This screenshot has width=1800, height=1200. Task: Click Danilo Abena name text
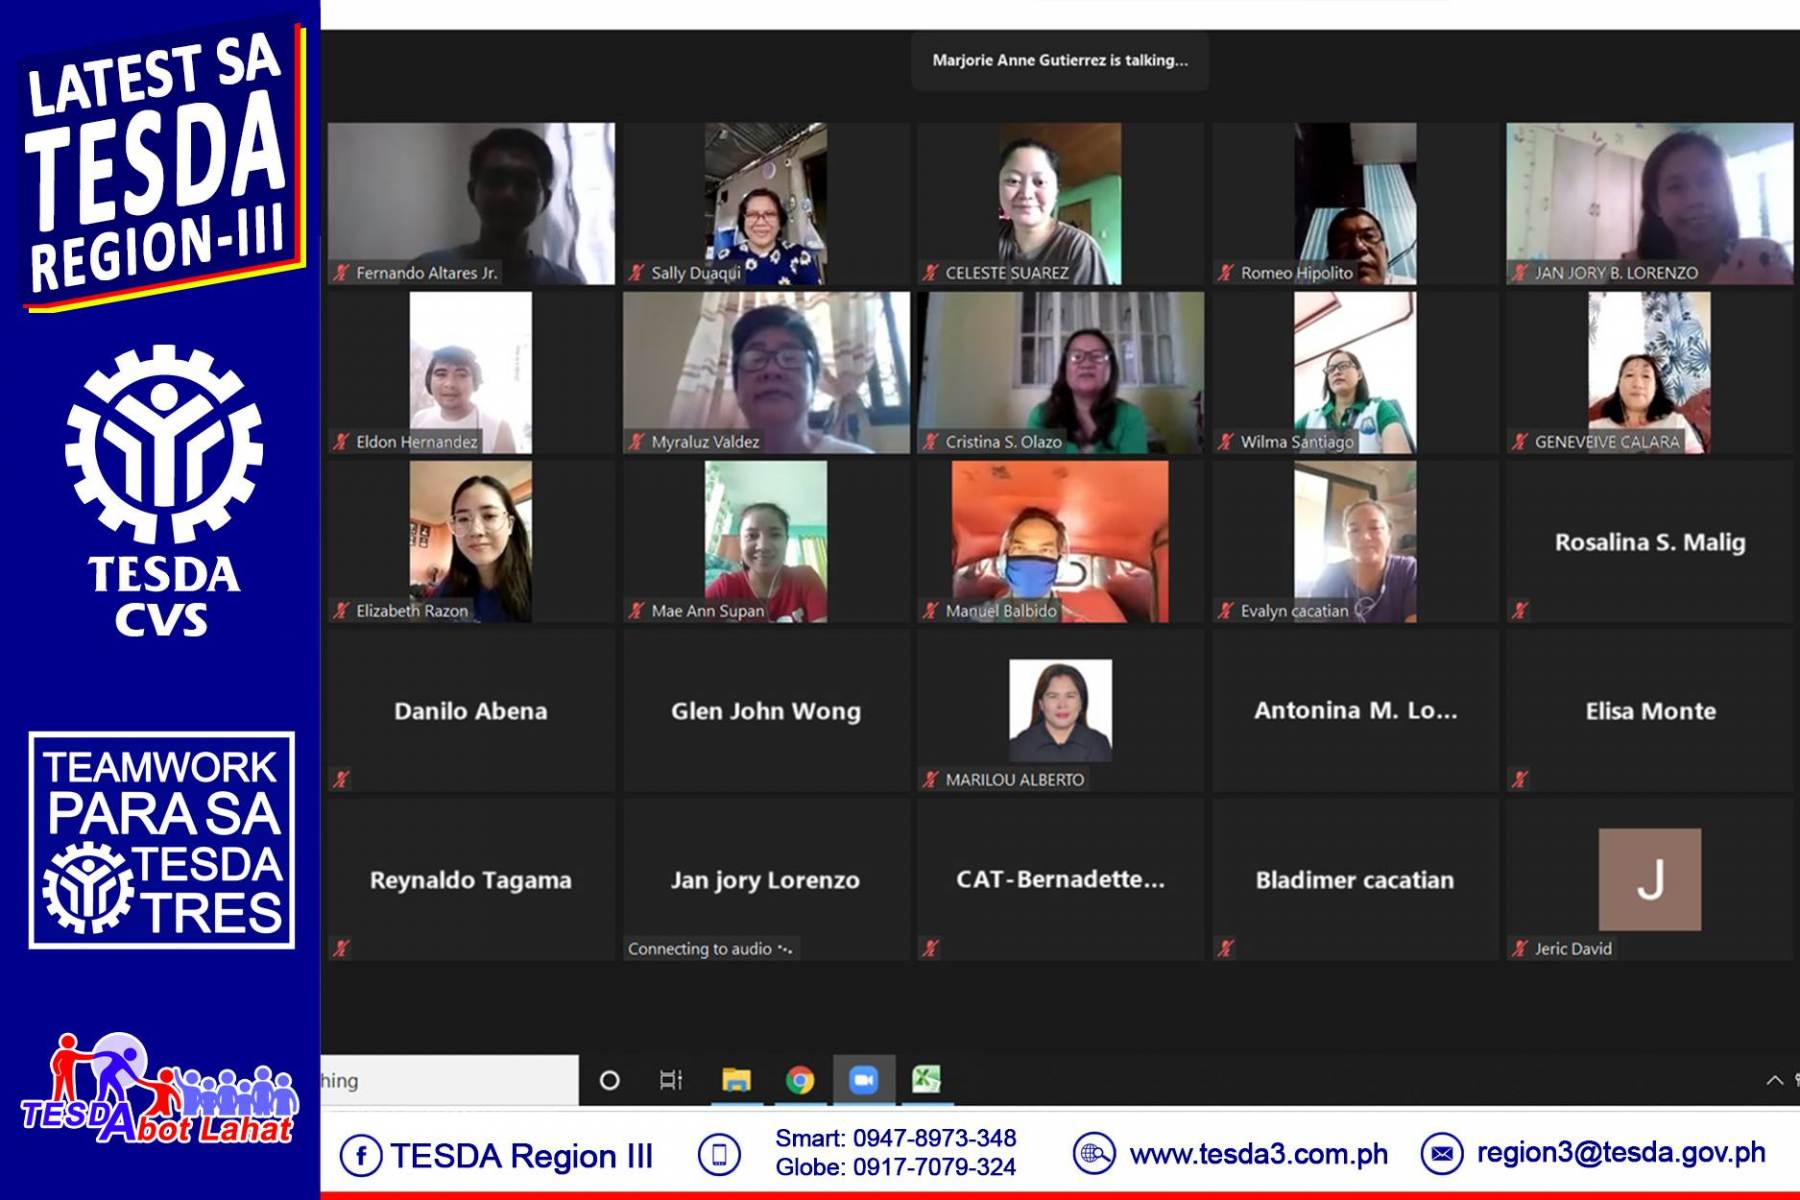tap(471, 711)
